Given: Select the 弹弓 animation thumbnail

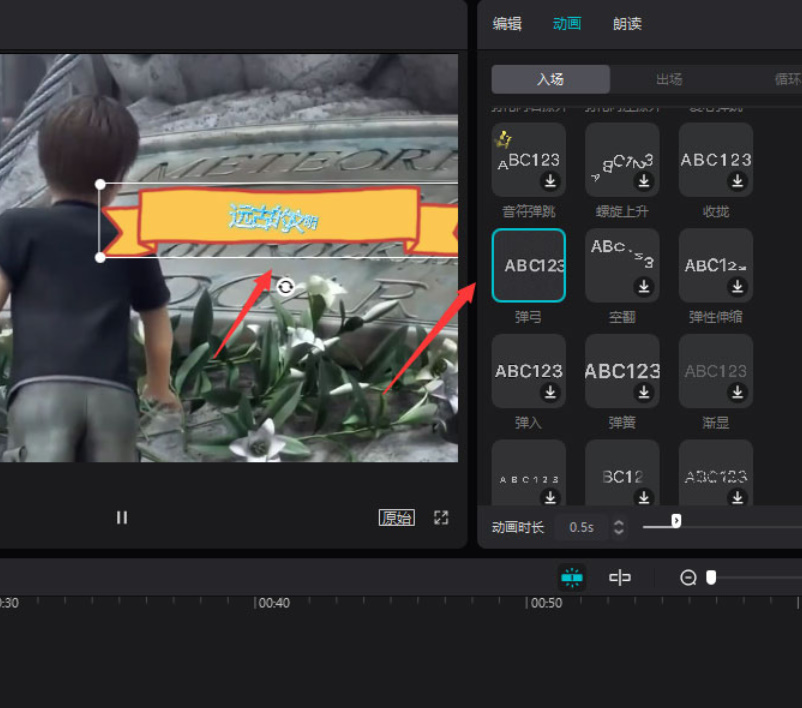Looking at the screenshot, I should [529, 265].
